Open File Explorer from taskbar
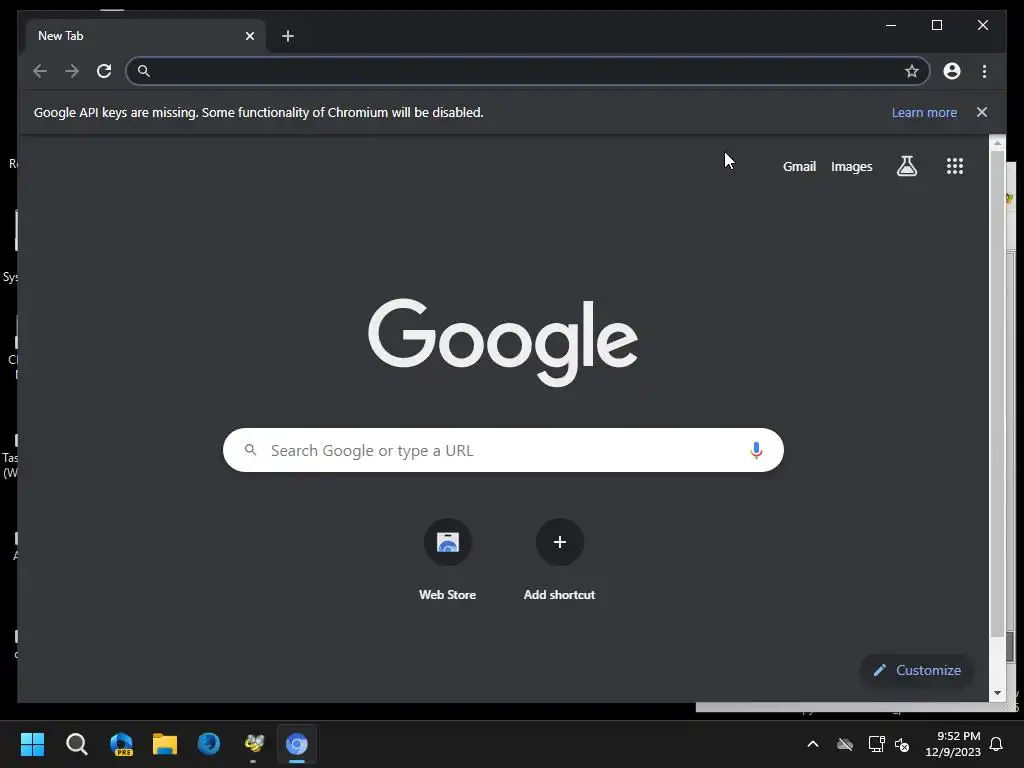 click(165, 744)
